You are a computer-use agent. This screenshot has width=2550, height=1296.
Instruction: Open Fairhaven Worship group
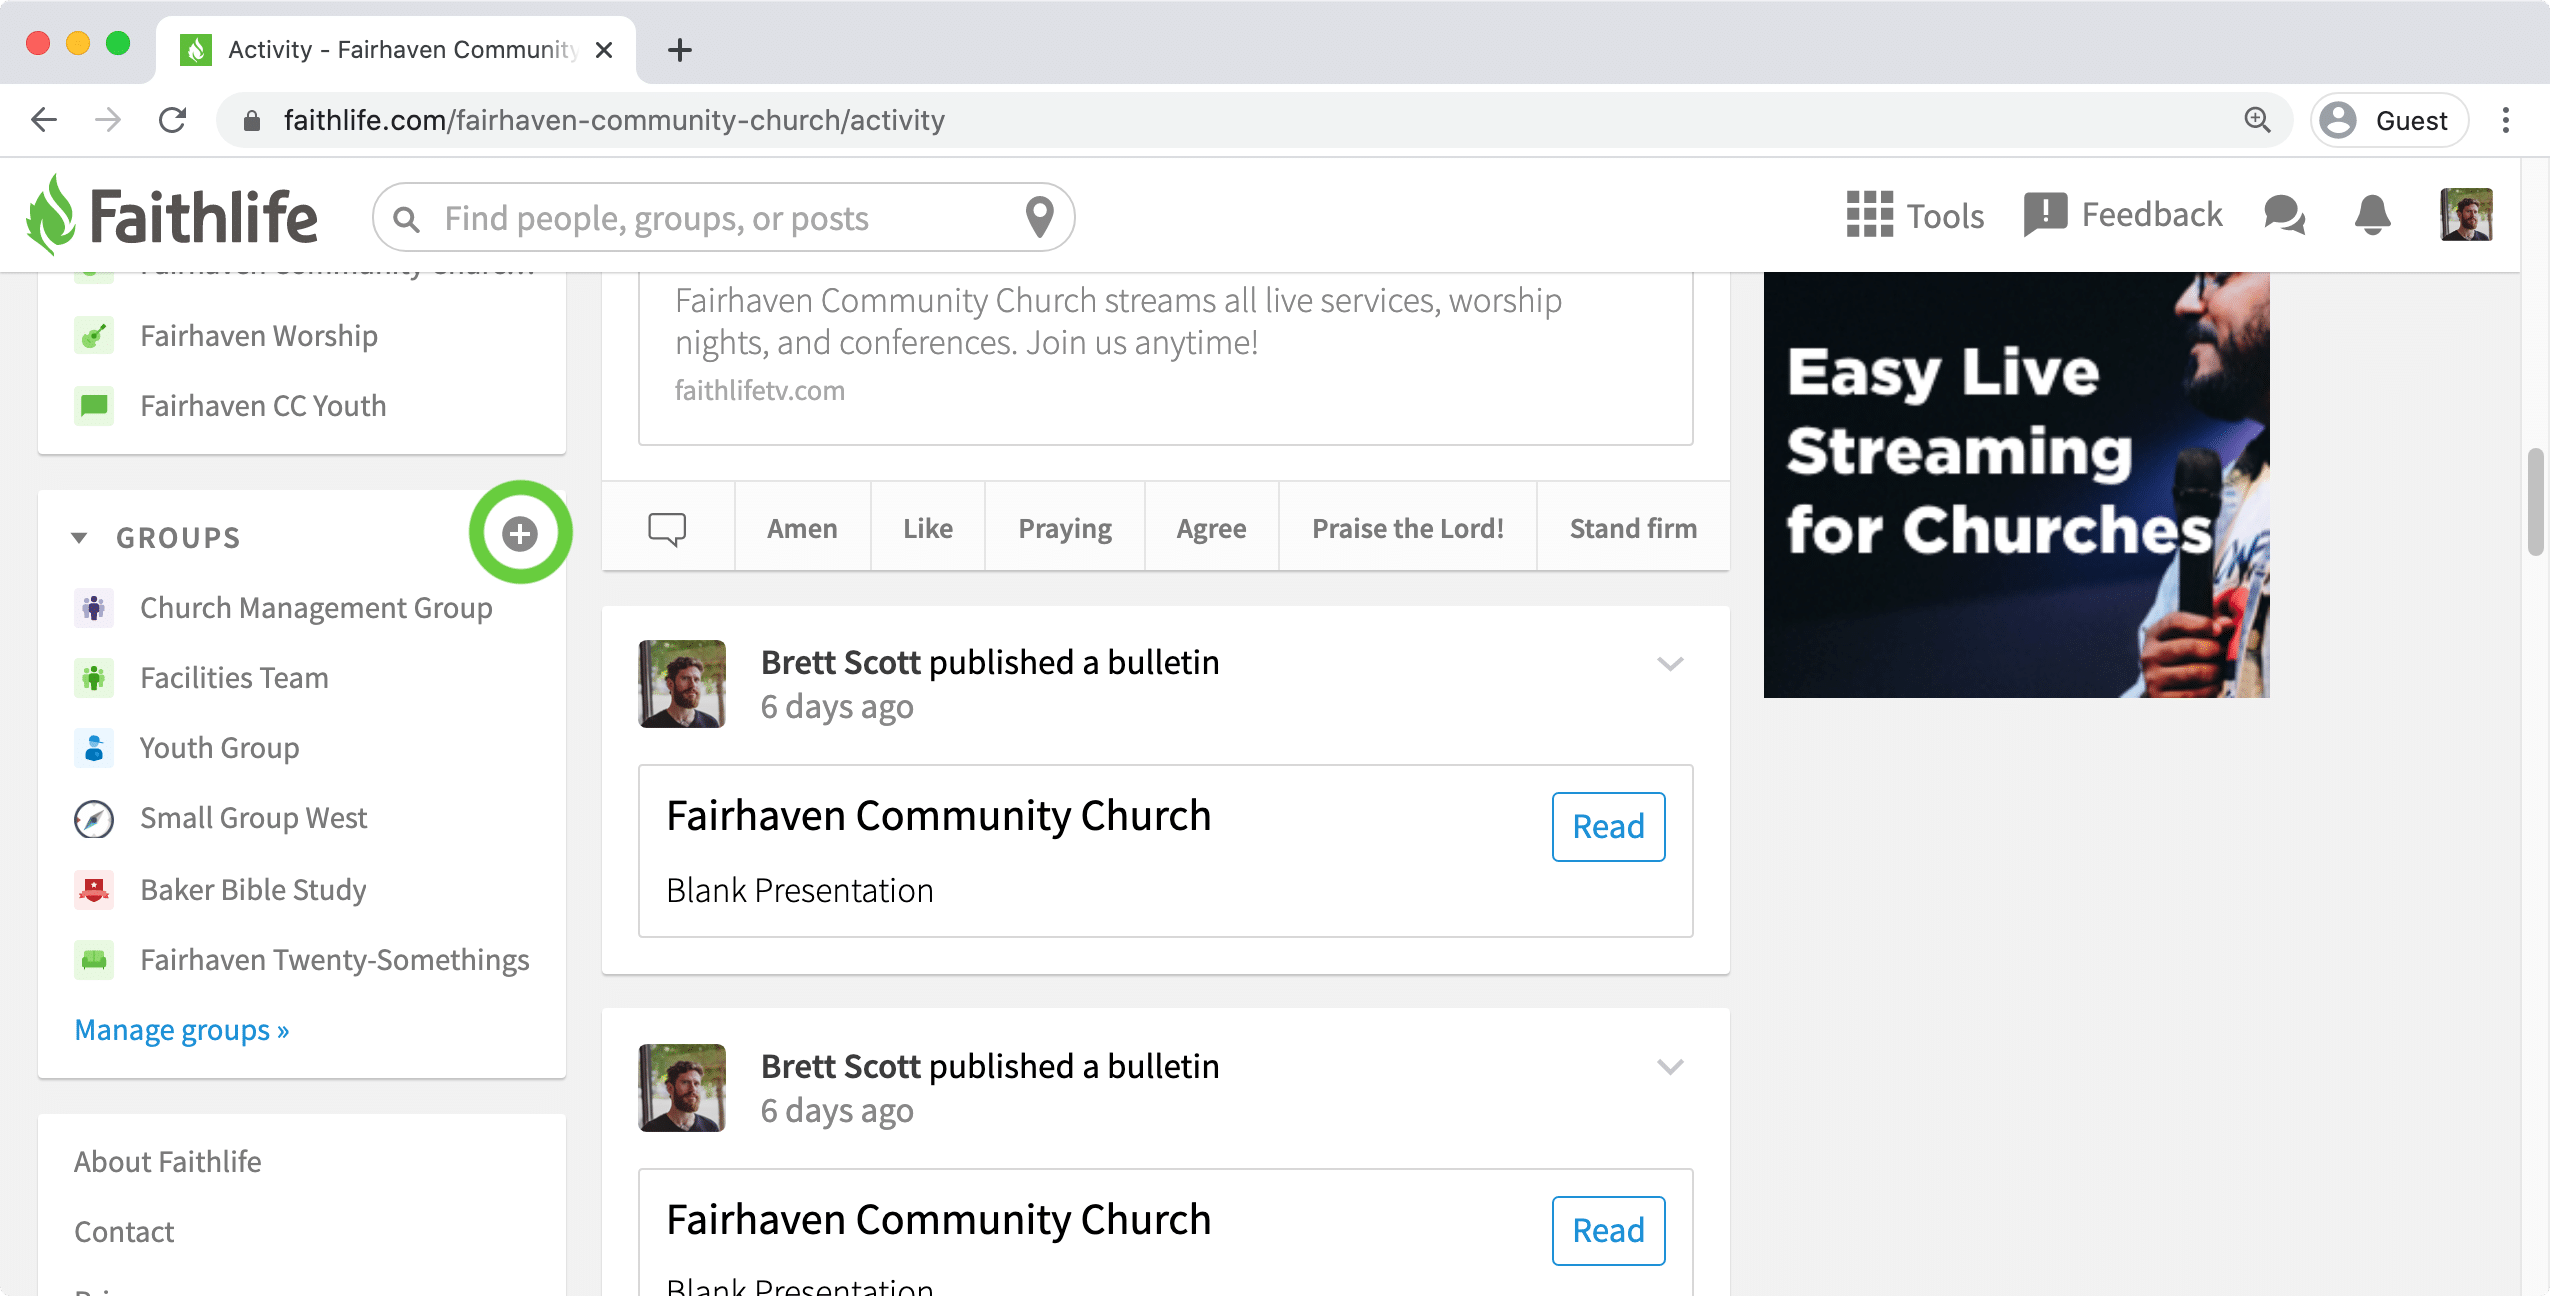[259, 336]
